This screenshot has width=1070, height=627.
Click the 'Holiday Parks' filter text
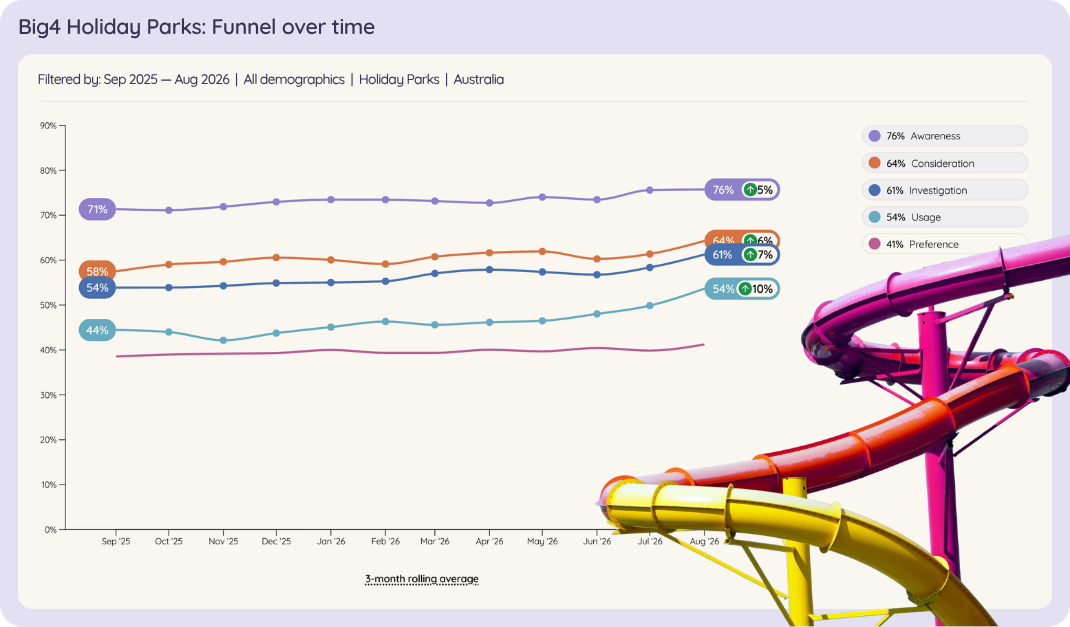(399, 79)
